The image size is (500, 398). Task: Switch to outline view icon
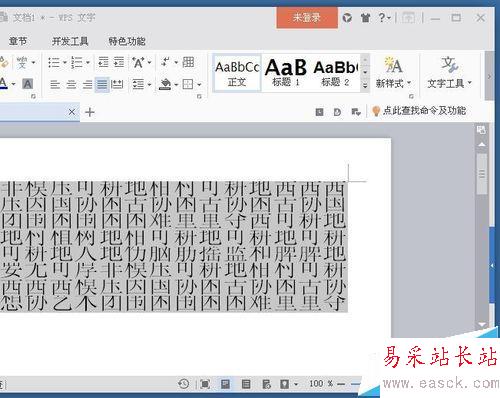(x=246, y=384)
